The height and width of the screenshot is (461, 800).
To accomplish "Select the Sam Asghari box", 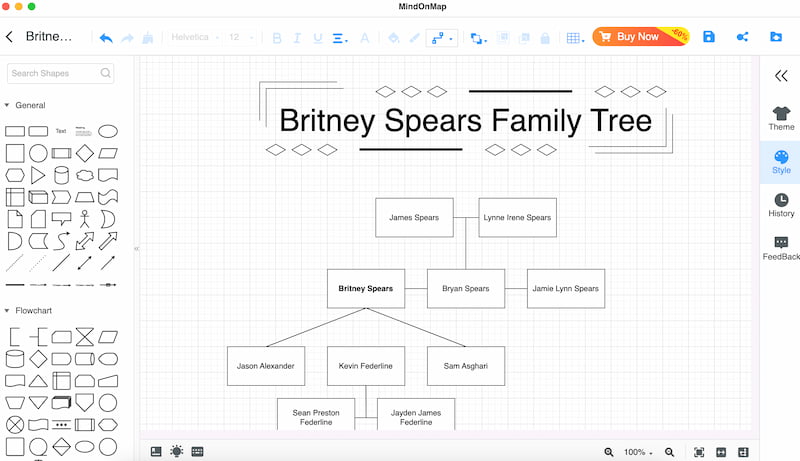I will click(x=466, y=366).
